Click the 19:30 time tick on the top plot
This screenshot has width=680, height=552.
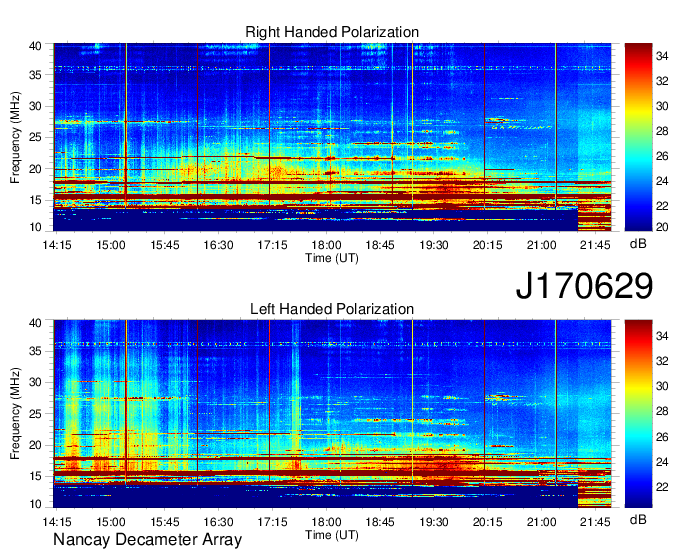click(x=434, y=245)
